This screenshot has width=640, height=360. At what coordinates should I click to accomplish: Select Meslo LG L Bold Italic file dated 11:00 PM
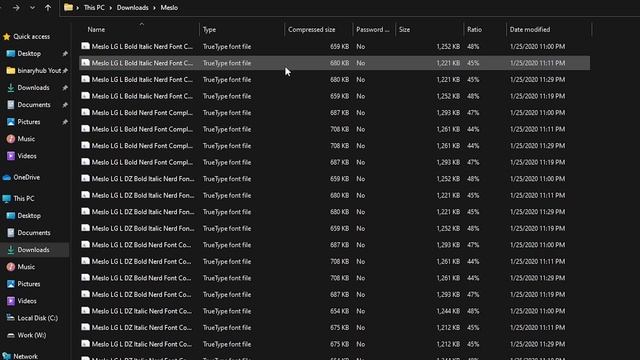[334, 47]
